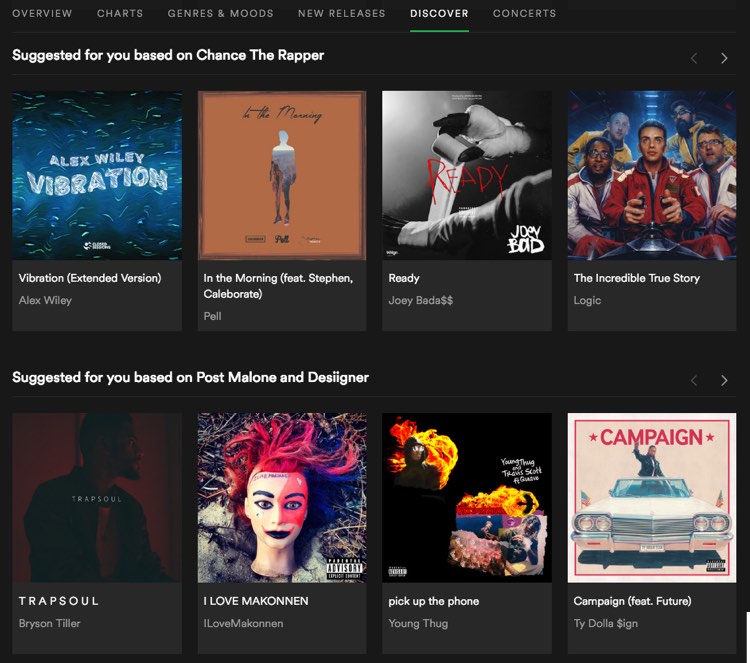
Task: Show next Chance The Rapper suggestions arrow
Action: coord(724,58)
